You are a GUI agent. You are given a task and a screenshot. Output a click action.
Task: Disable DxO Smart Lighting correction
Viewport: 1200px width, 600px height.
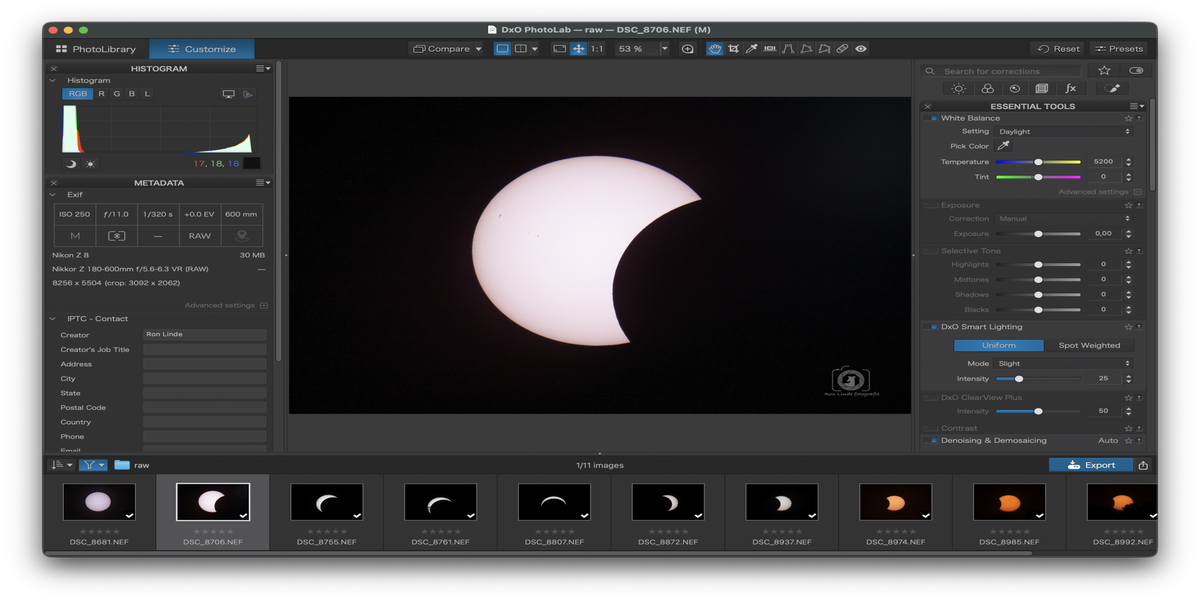click(933, 327)
